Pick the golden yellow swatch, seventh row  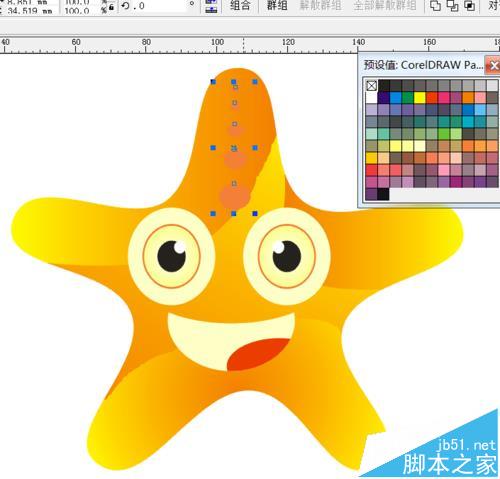[x=371, y=158]
